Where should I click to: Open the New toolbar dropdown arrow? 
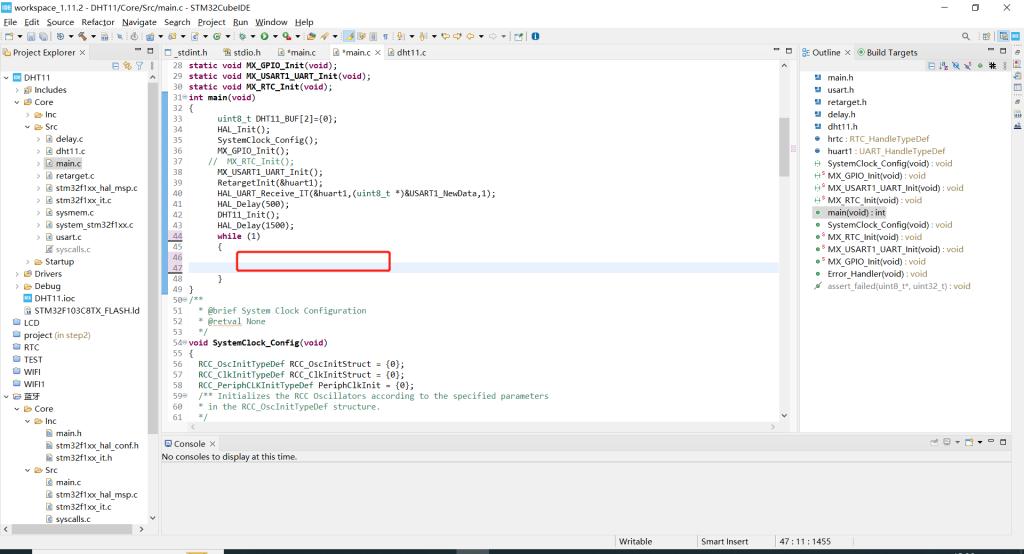pos(20,37)
